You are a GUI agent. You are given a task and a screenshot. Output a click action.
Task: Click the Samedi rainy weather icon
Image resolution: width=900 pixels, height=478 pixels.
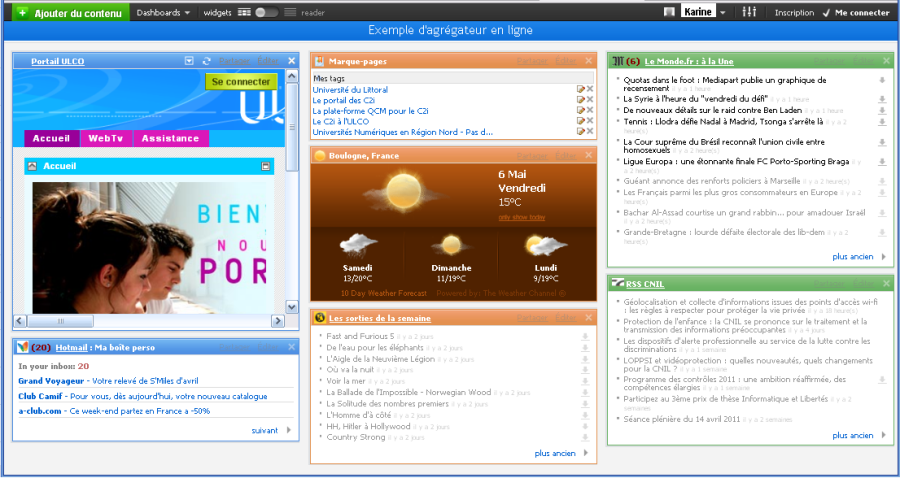358,245
